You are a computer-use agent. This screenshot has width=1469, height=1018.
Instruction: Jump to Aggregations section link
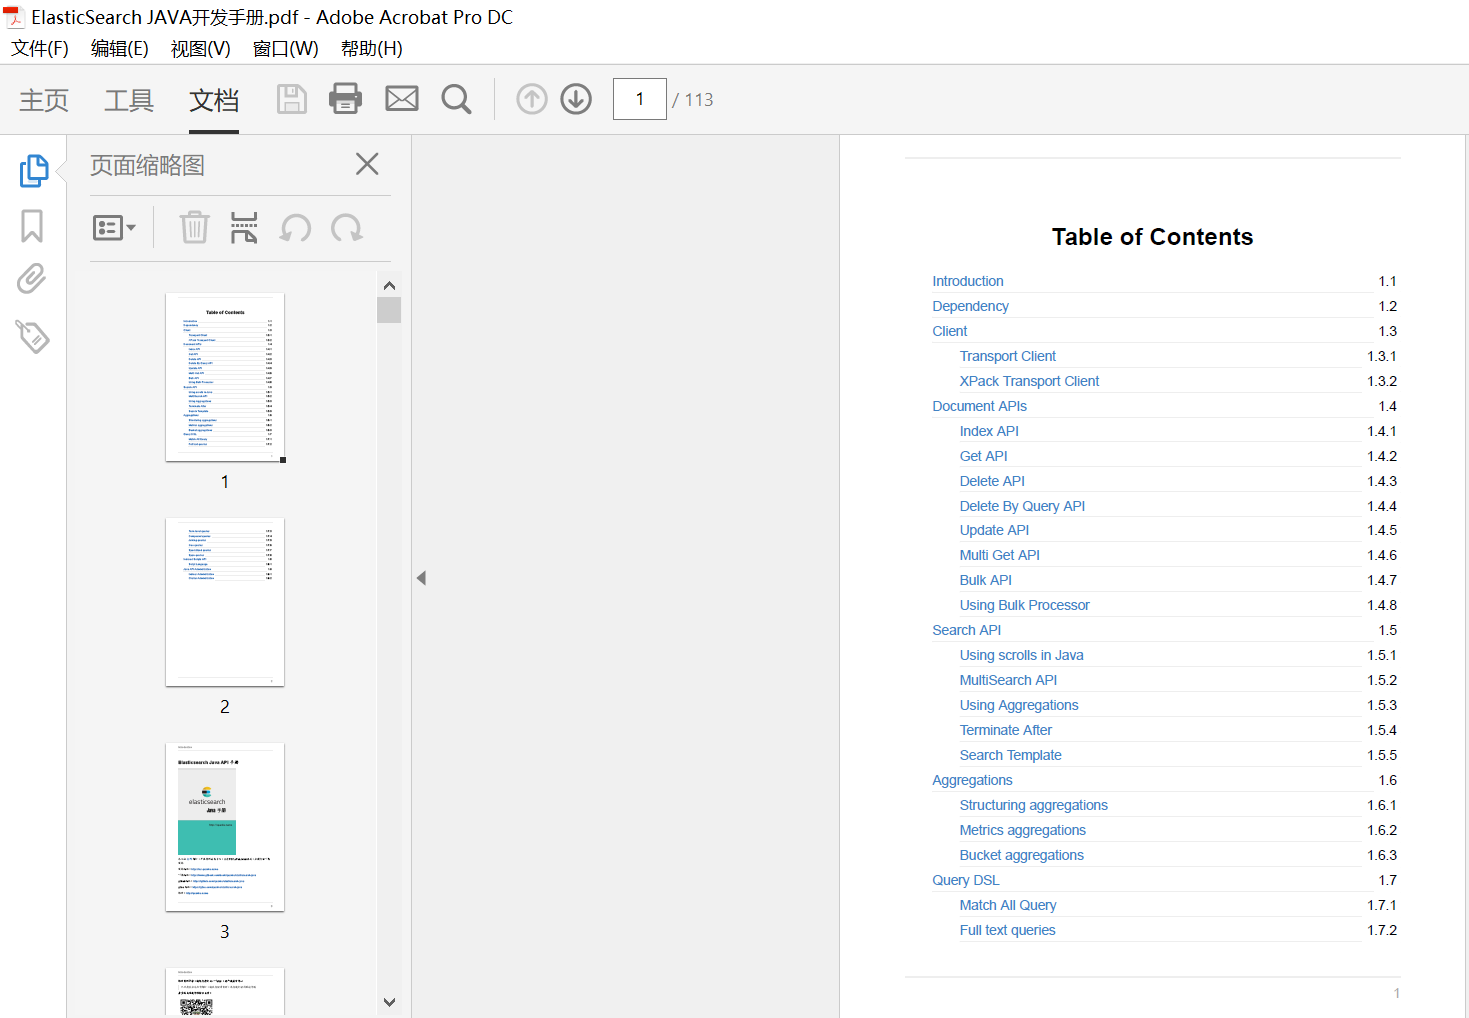pyautogui.click(x=972, y=780)
